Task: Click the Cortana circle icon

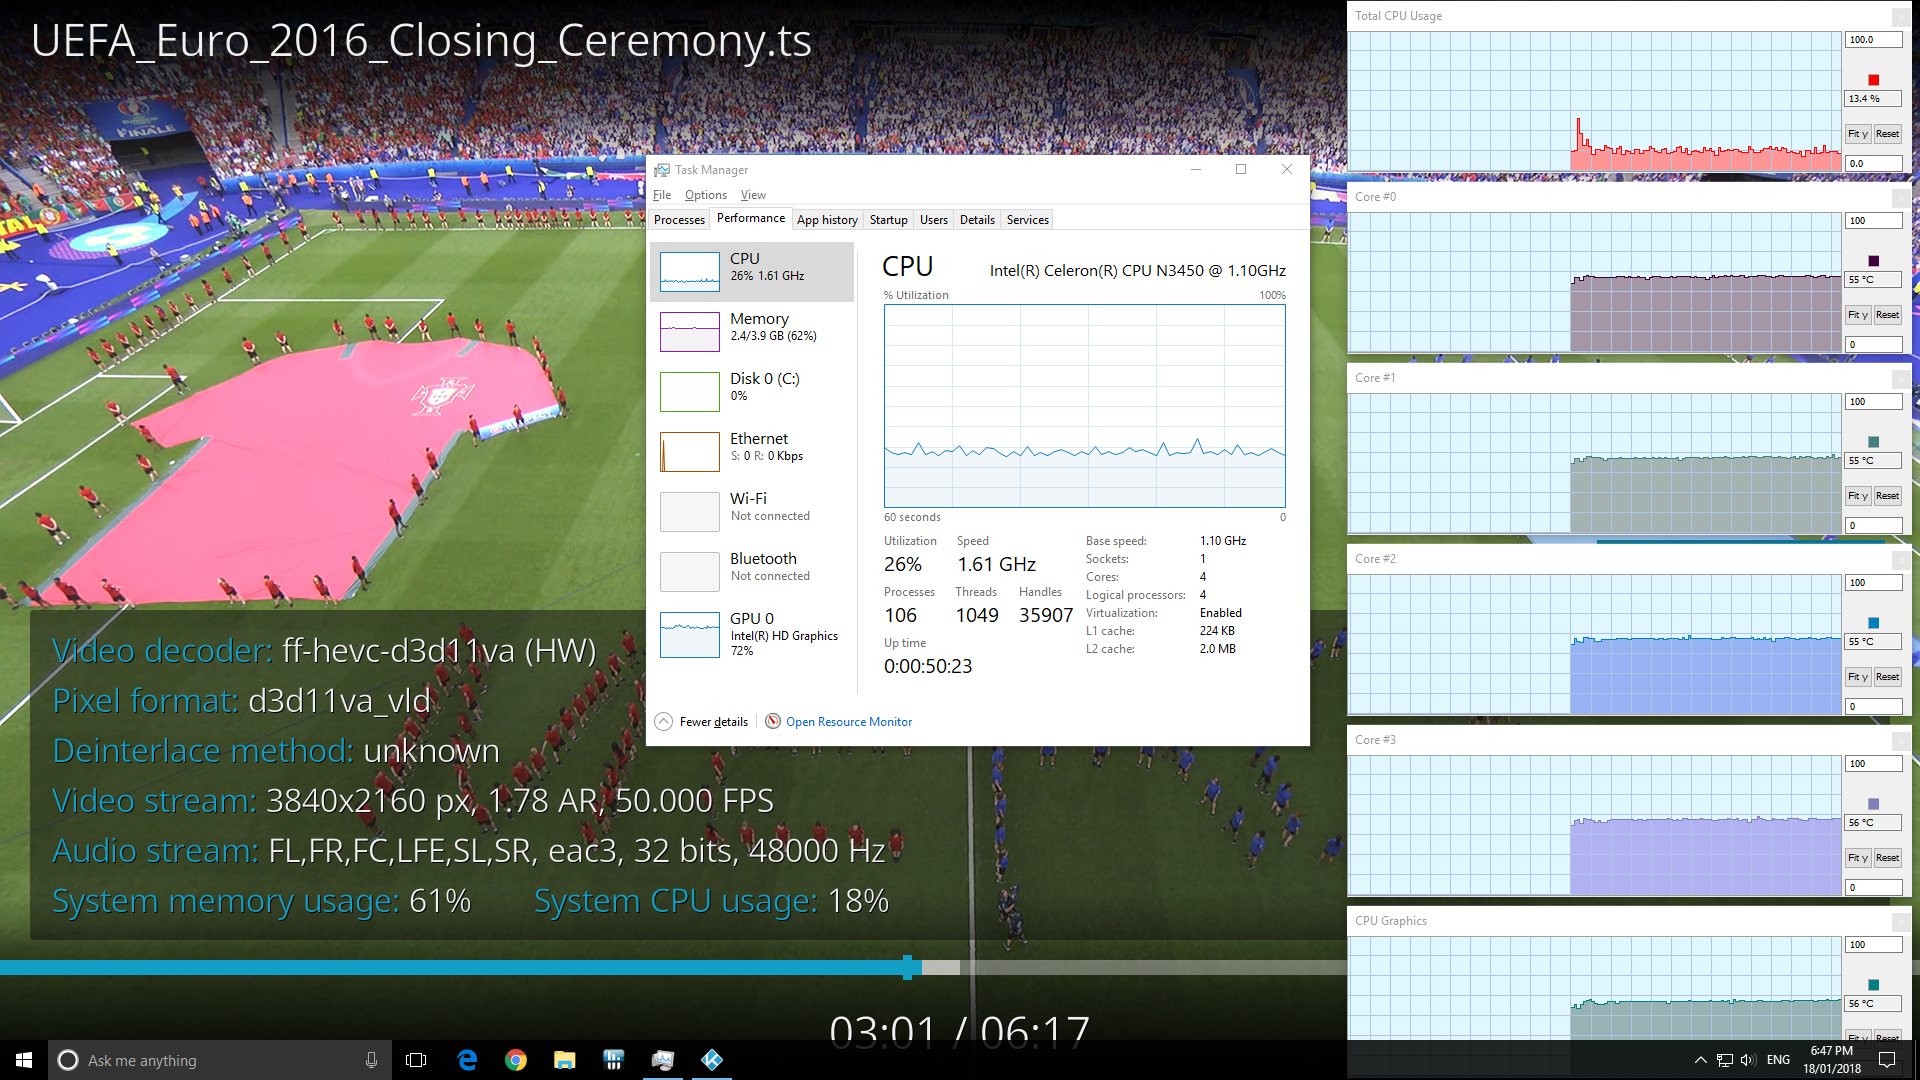Action: point(67,1060)
